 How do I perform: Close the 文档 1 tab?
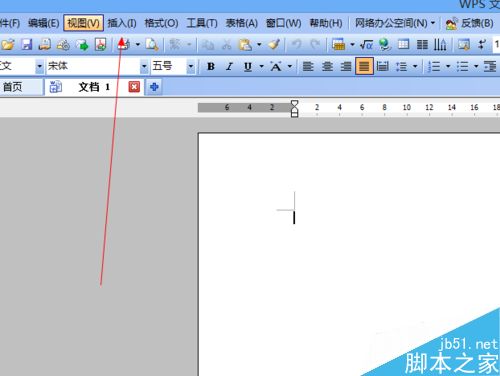click(134, 87)
